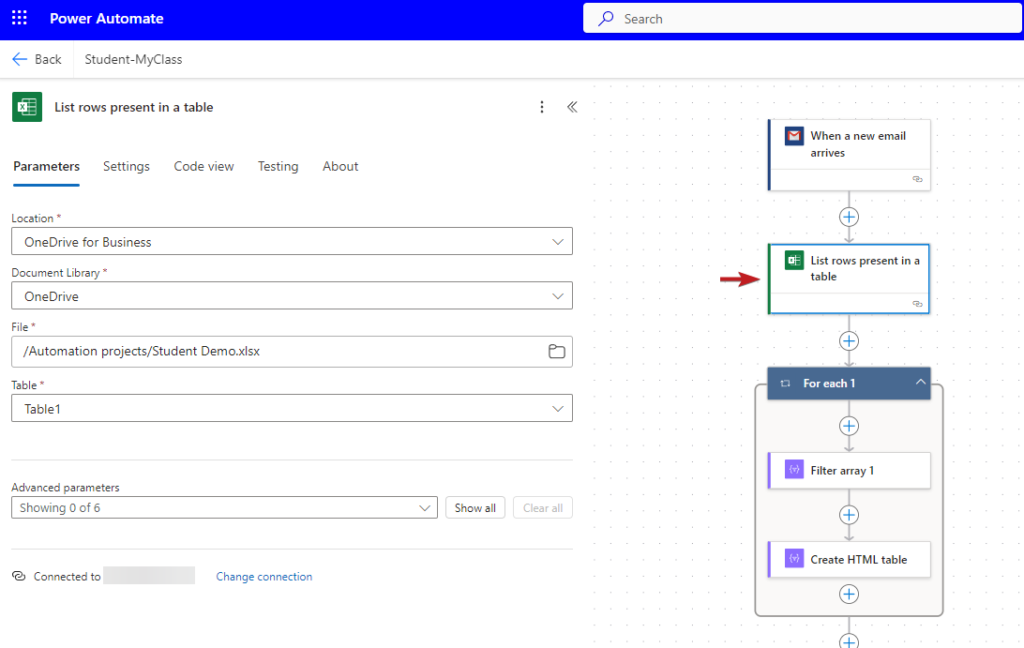
Task: Click the Change connection link
Action: [x=264, y=576]
